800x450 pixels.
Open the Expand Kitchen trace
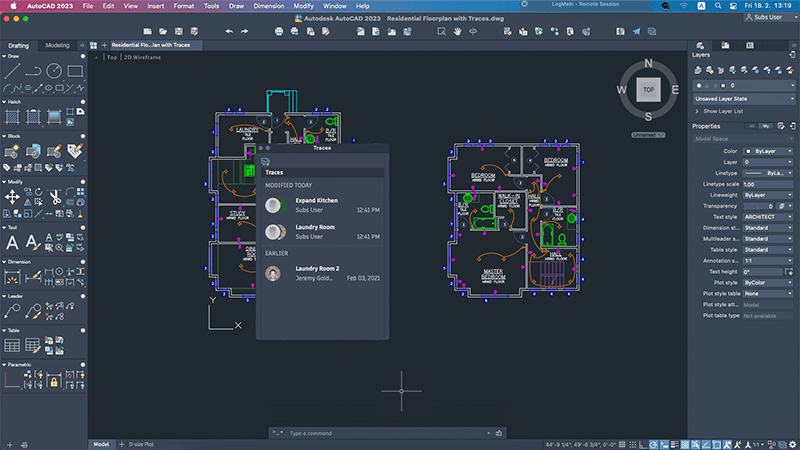322,205
